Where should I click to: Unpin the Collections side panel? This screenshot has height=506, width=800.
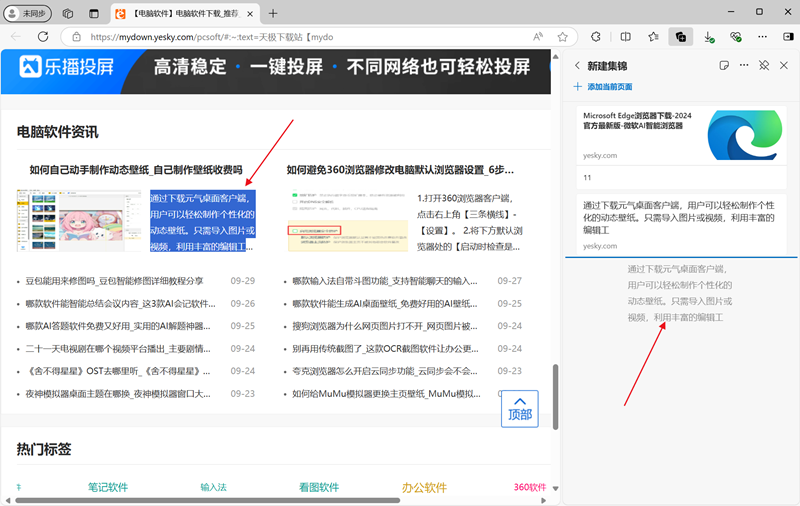pyautogui.click(x=763, y=65)
